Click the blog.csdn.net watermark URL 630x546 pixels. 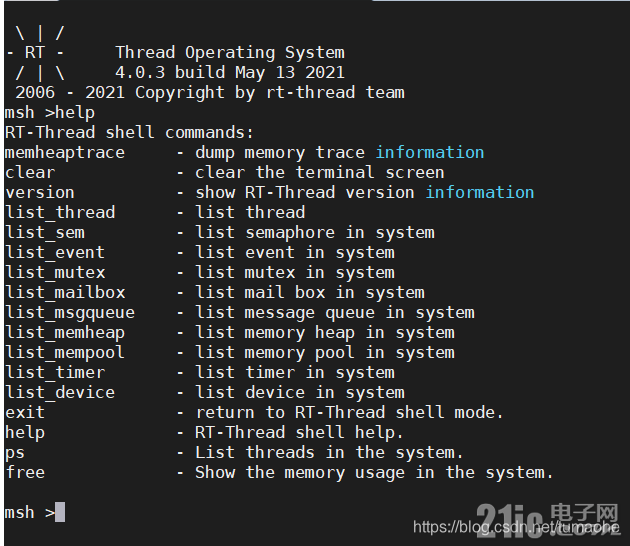(x=516, y=527)
